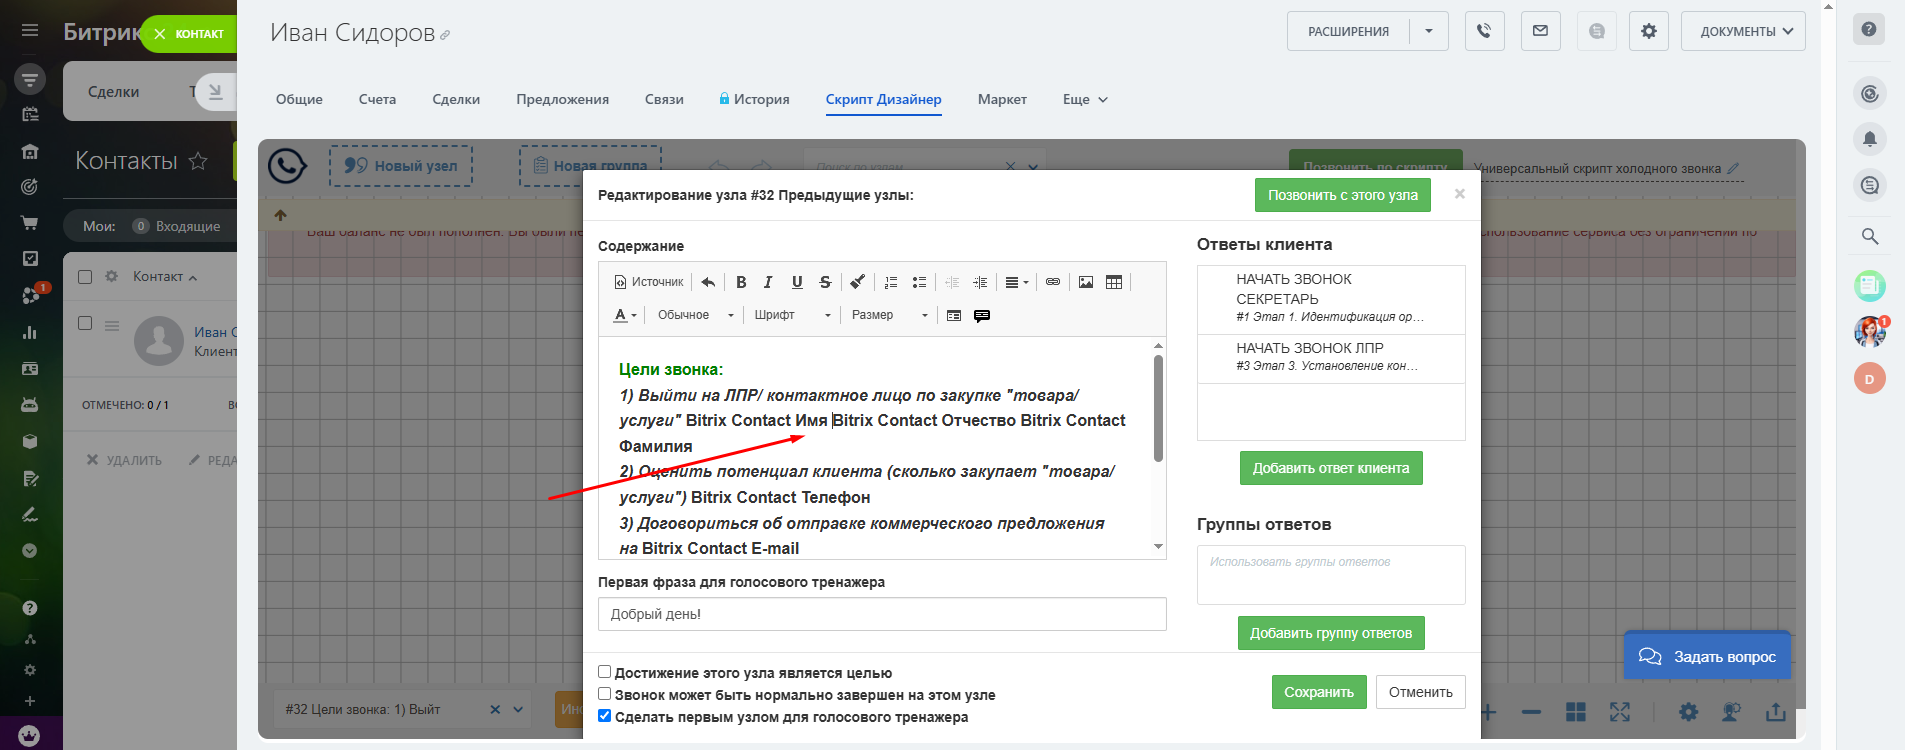Apply italic formatting in editor

click(768, 282)
